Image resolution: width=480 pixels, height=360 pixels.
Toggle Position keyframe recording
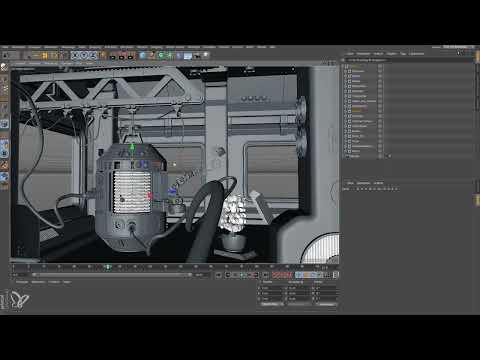299,275
